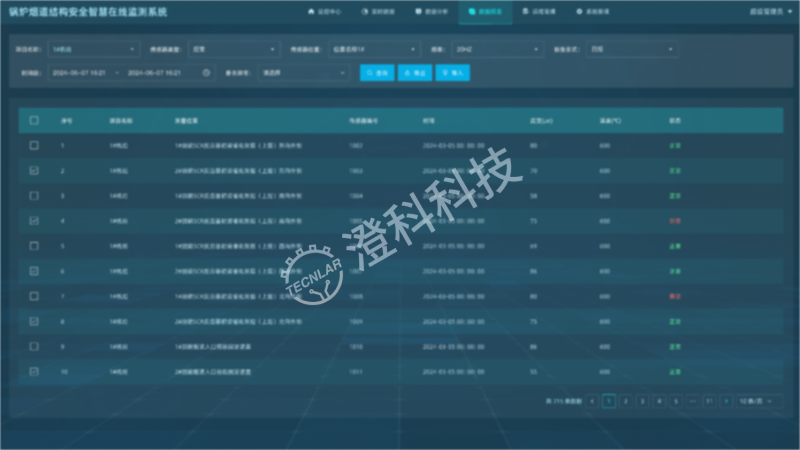Click the pagination ellipsis to jump pages
Viewport: 800px width, 450px height.
click(692, 400)
